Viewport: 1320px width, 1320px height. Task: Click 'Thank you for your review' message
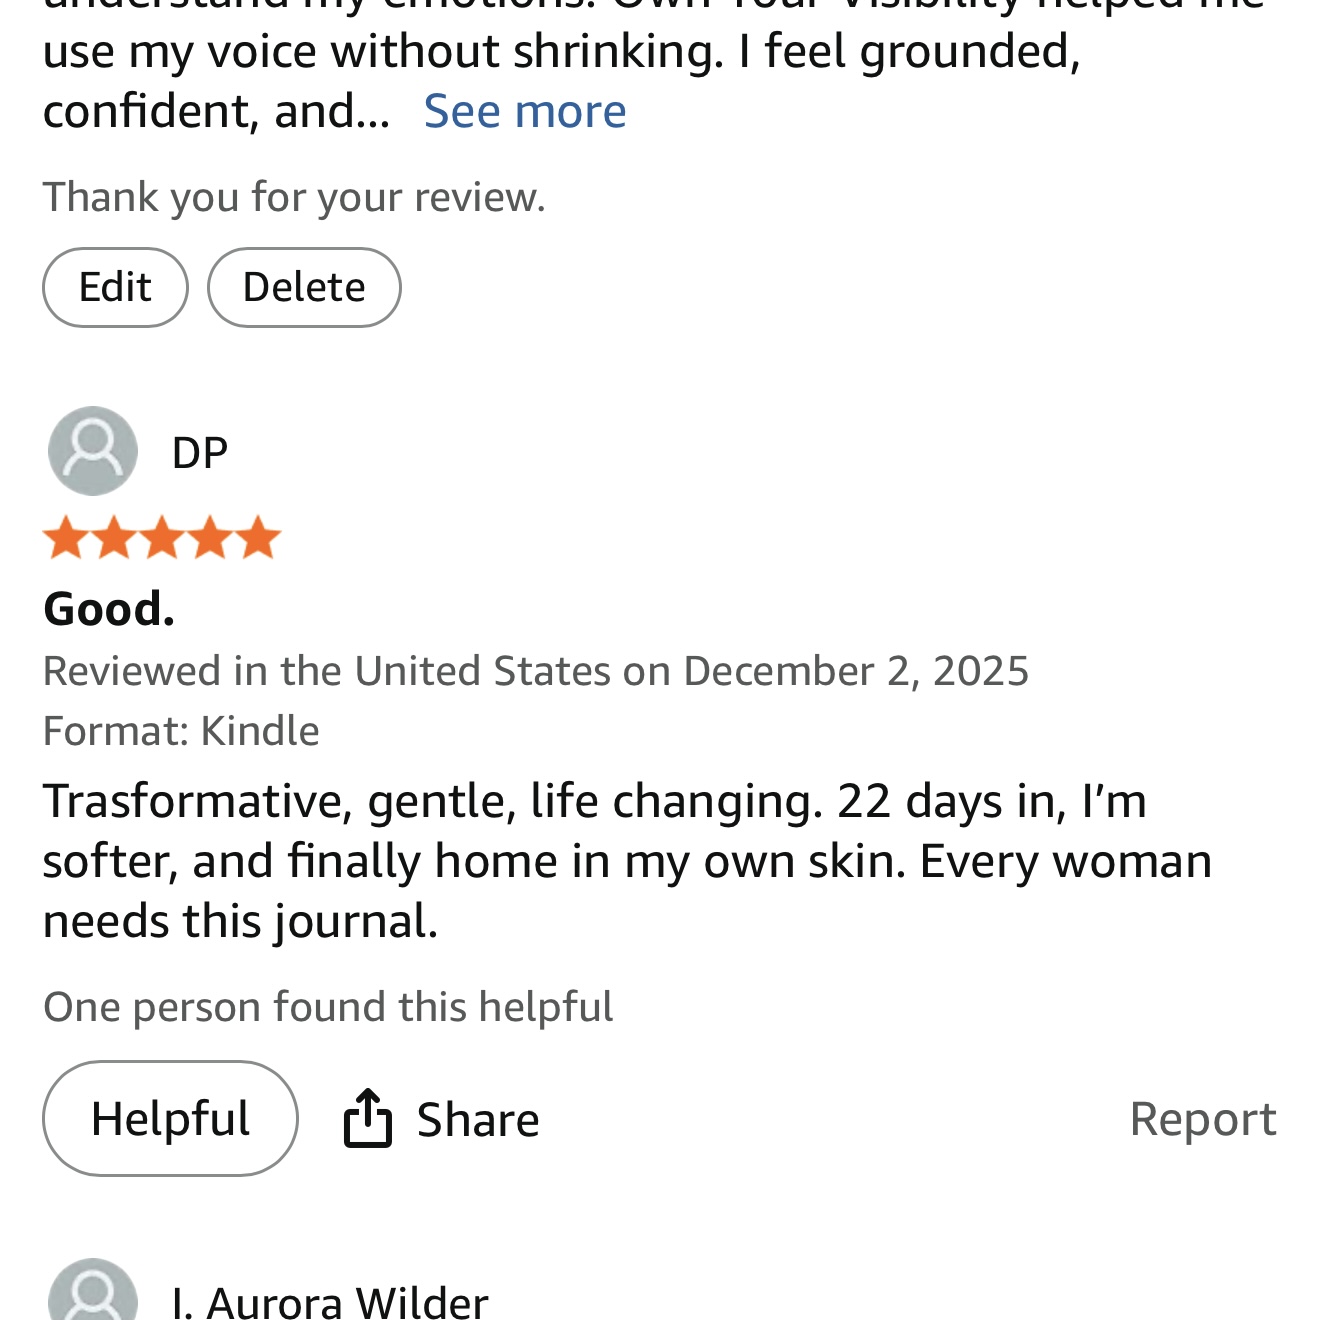(294, 197)
